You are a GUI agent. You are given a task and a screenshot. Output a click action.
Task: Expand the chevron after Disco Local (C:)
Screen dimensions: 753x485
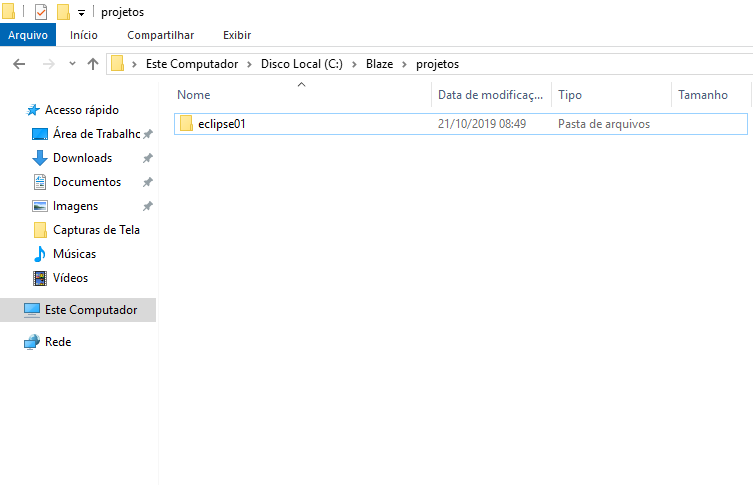pos(354,64)
